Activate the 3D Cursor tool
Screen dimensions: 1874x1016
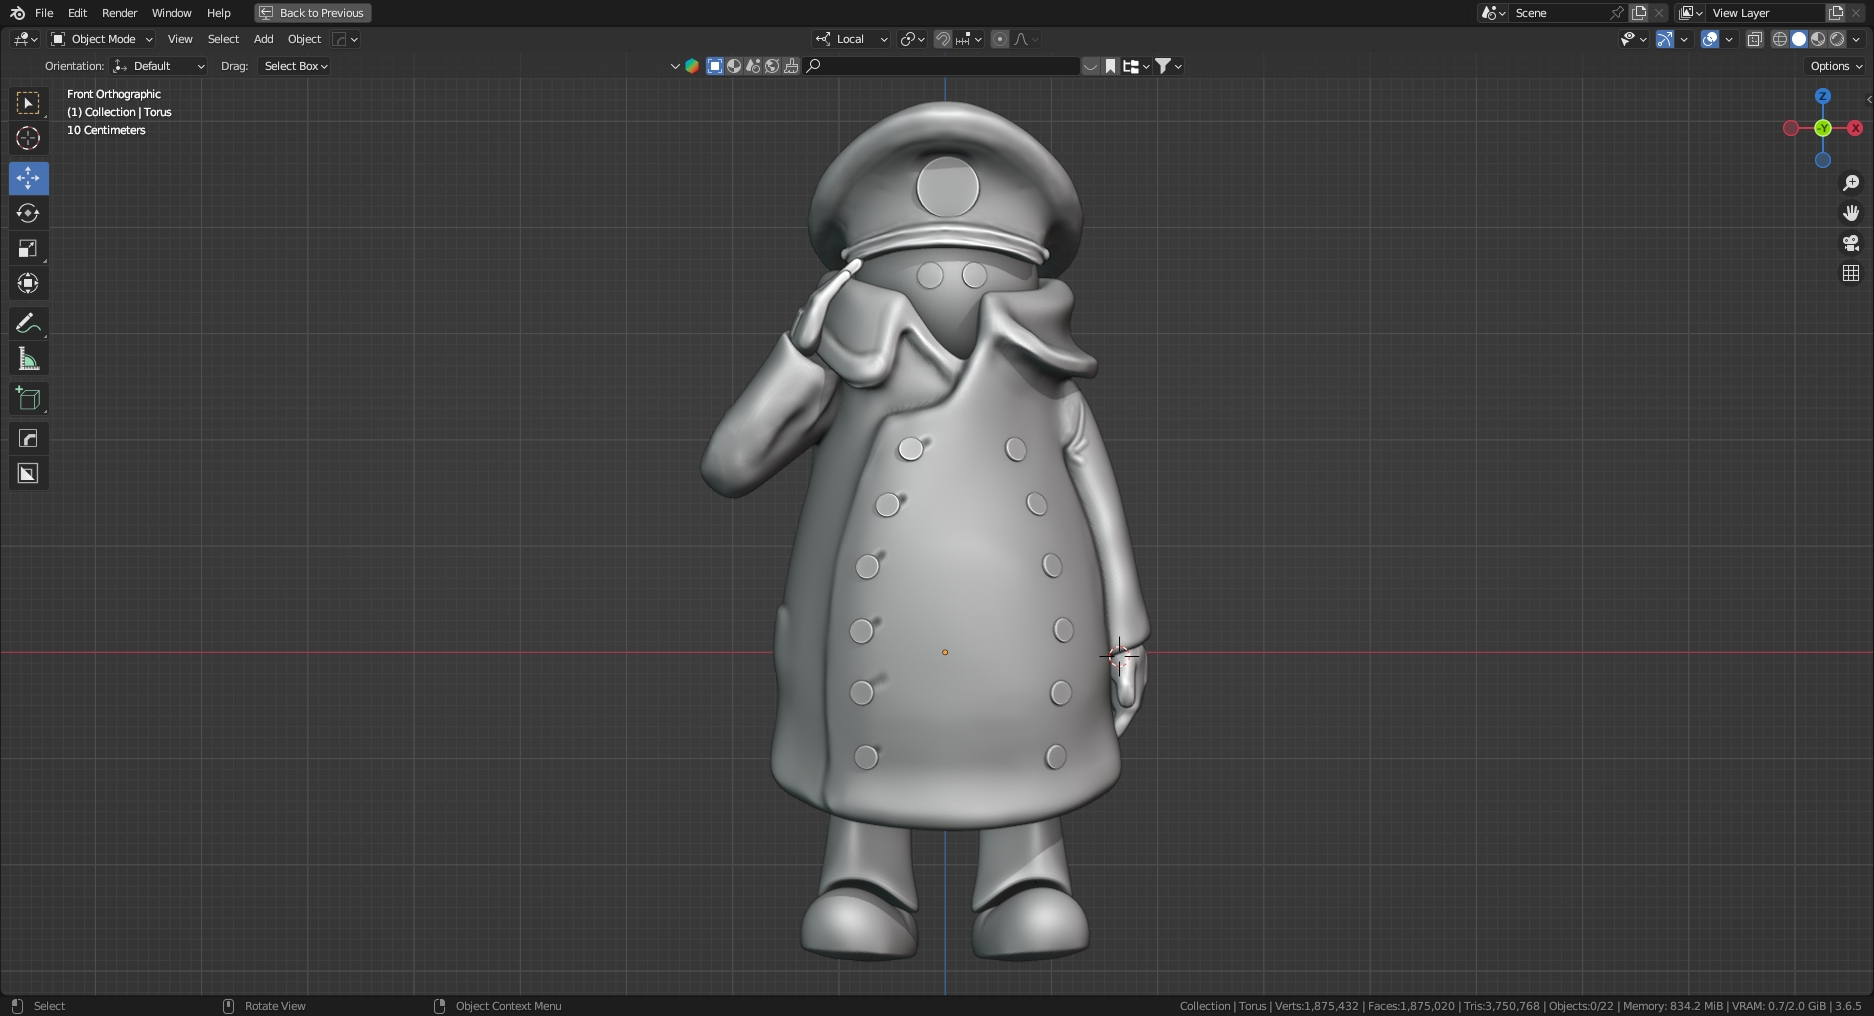pyautogui.click(x=28, y=138)
